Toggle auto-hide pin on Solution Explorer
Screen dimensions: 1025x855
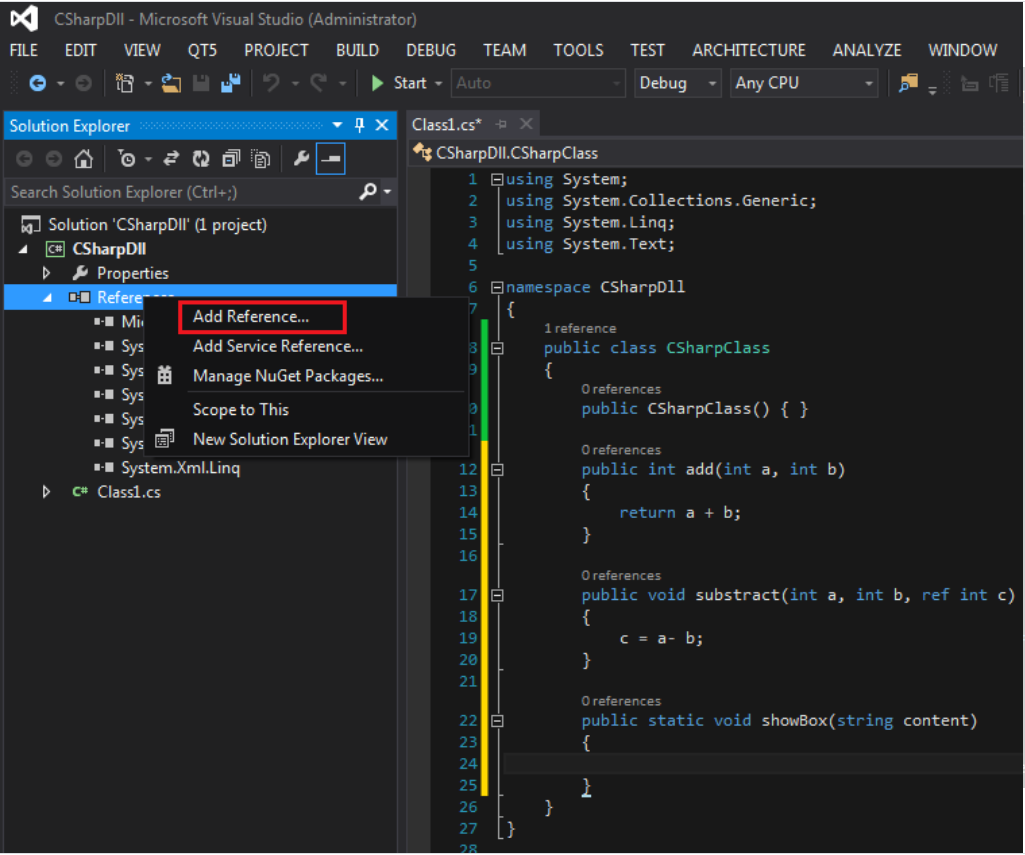pyautogui.click(x=360, y=126)
